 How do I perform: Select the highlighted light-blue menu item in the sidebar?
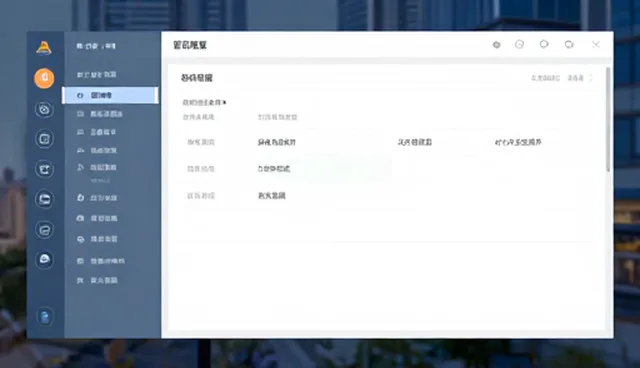pos(110,95)
